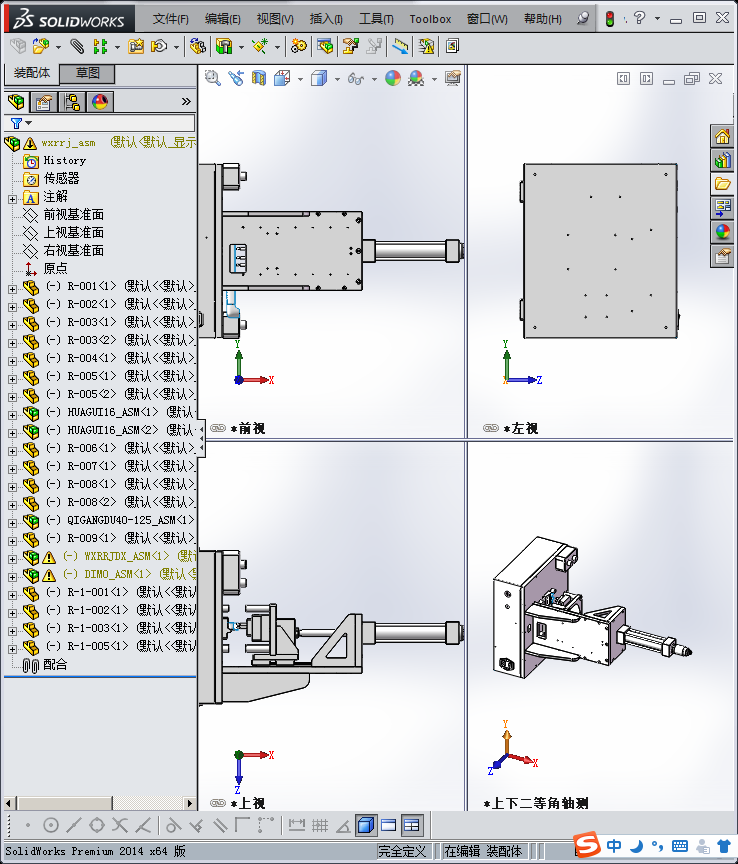Click the Edit Appearance color ball icon
Screen dimensions: 738x864
[393, 78]
